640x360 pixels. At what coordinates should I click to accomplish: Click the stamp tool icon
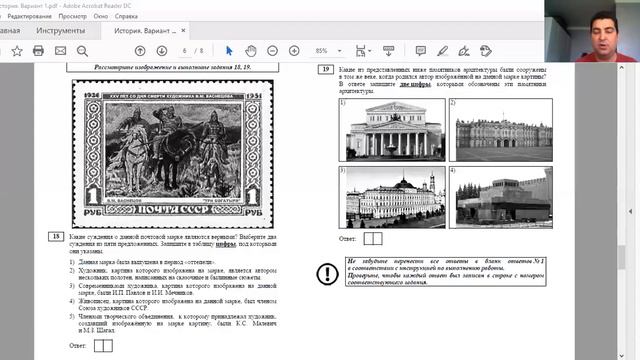pyautogui.click(x=486, y=51)
